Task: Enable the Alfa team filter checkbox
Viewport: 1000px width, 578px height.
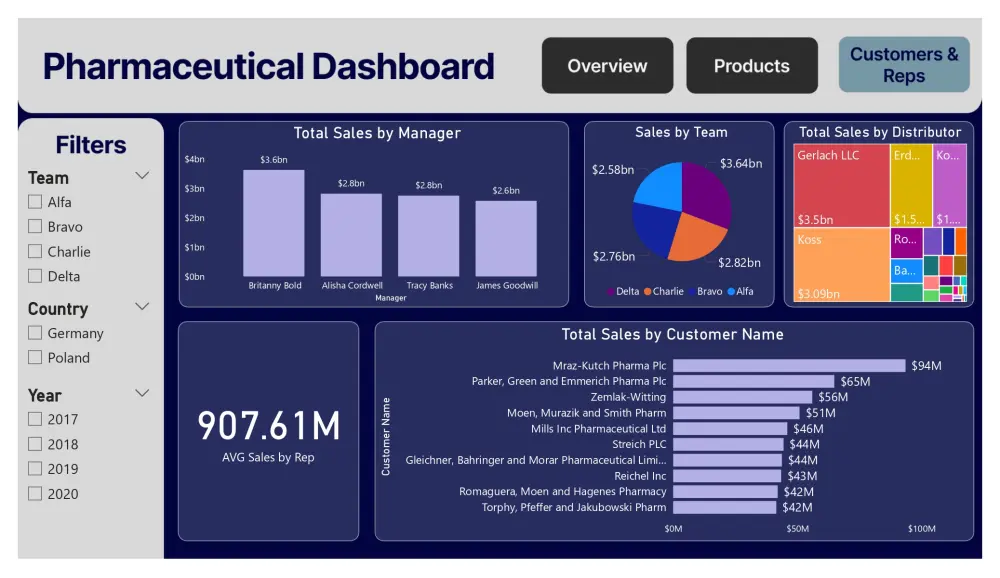Action: [35, 201]
